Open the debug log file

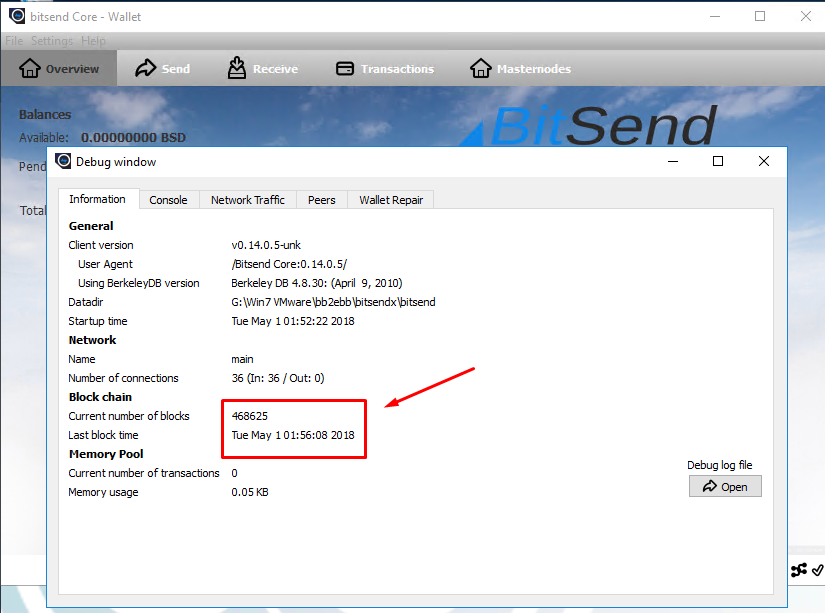(x=725, y=487)
